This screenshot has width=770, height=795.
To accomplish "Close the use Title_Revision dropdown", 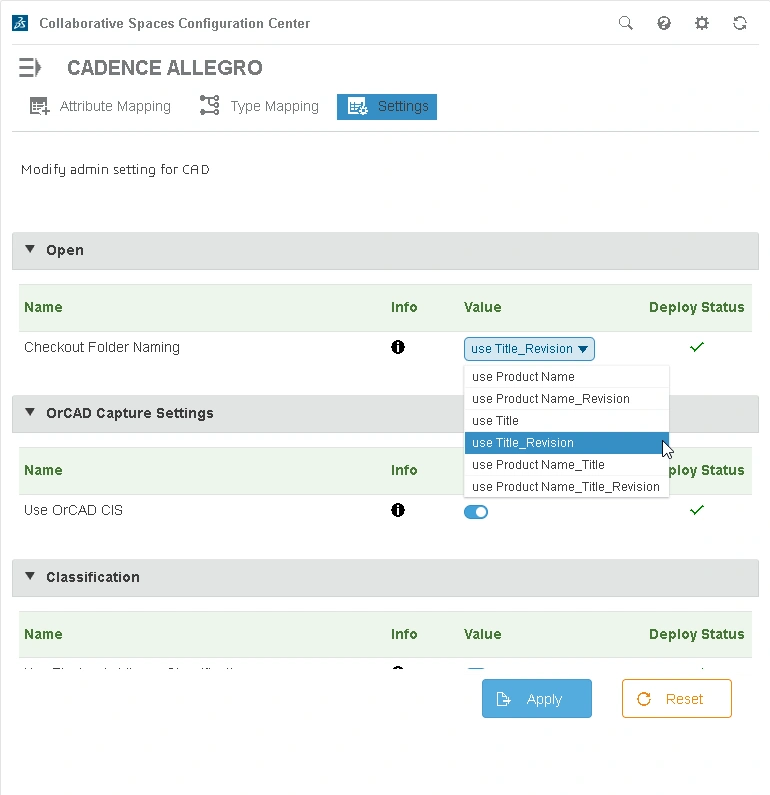I will click(529, 349).
